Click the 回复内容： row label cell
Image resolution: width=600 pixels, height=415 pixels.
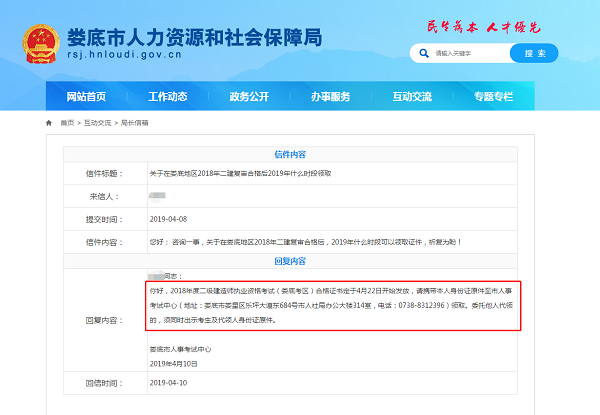(105, 320)
